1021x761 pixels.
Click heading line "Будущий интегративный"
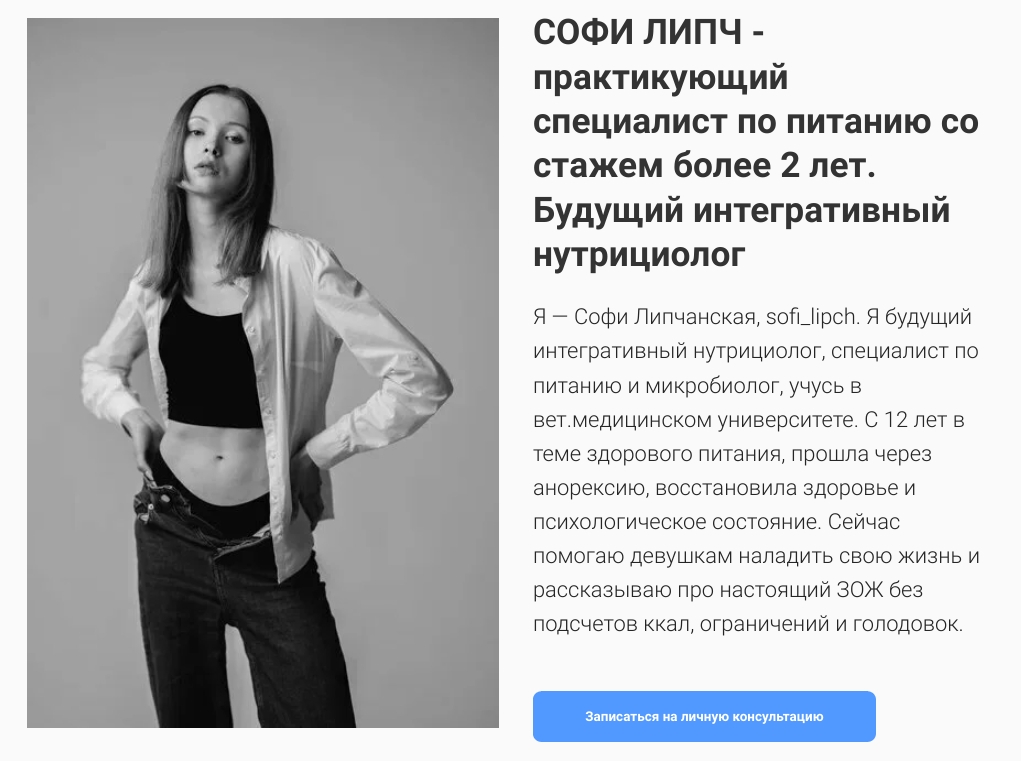coord(742,210)
